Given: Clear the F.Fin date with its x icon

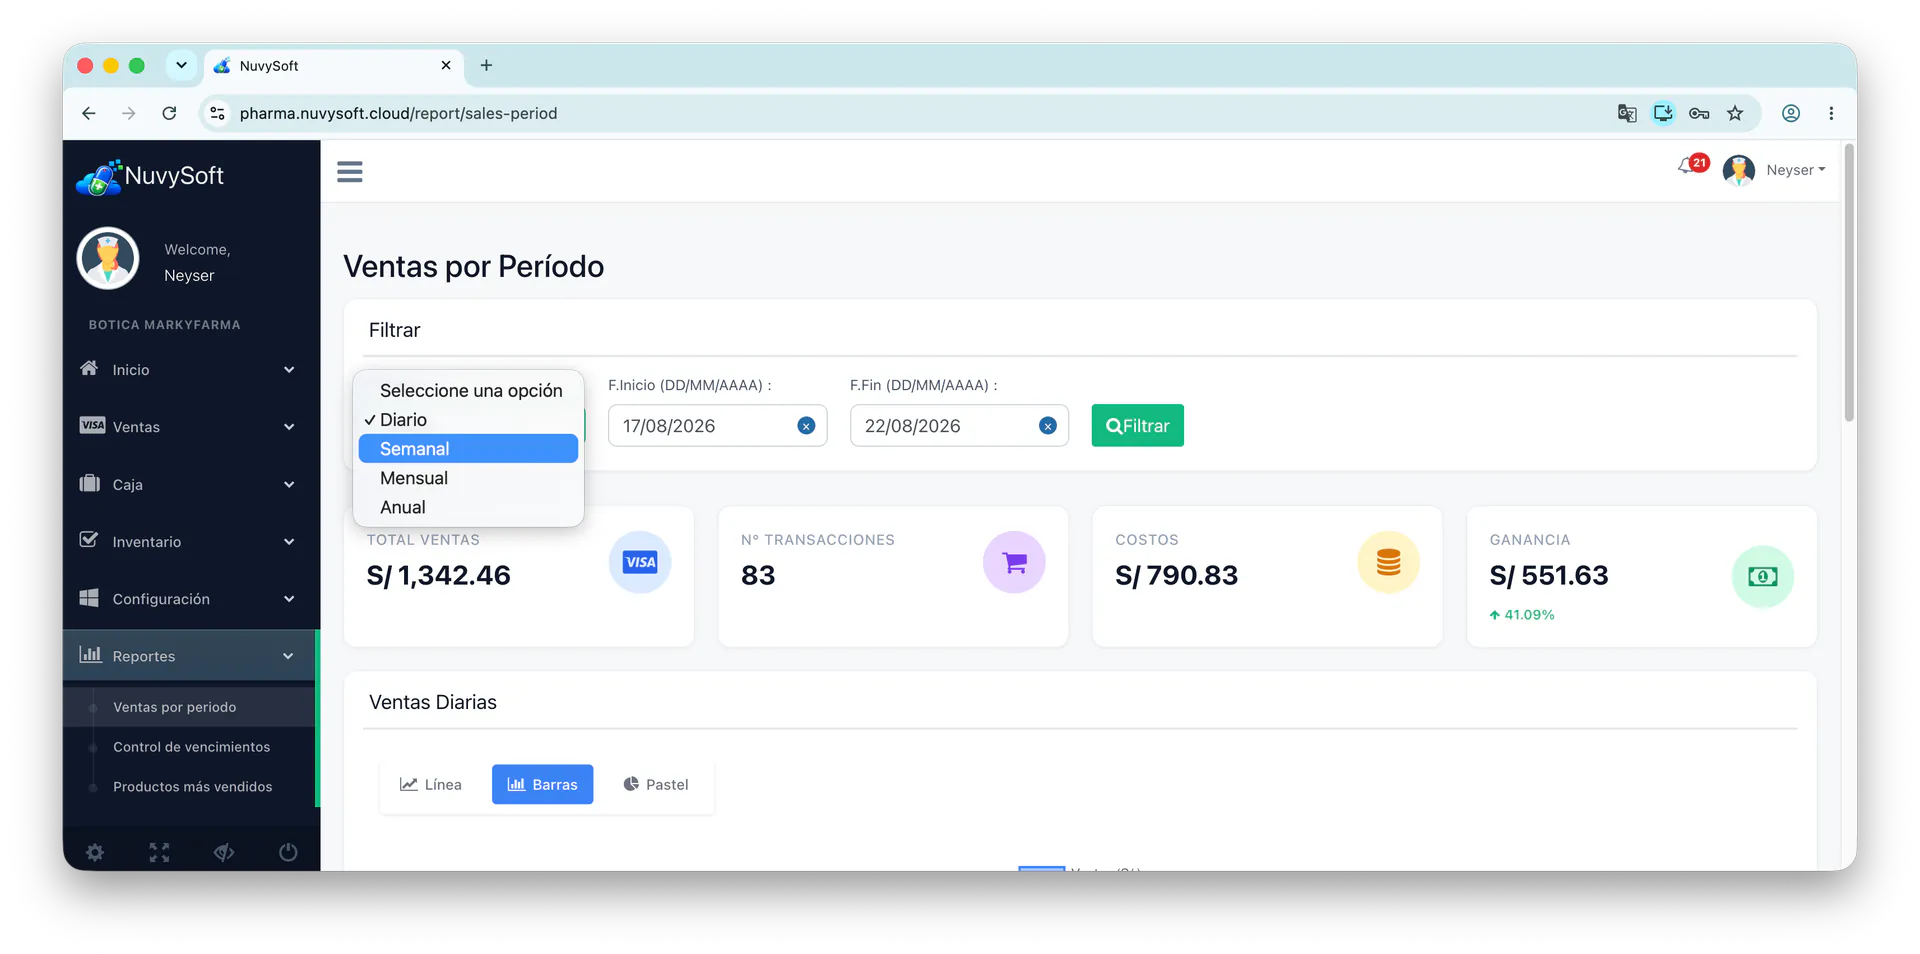Looking at the screenshot, I should [x=1048, y=426].
